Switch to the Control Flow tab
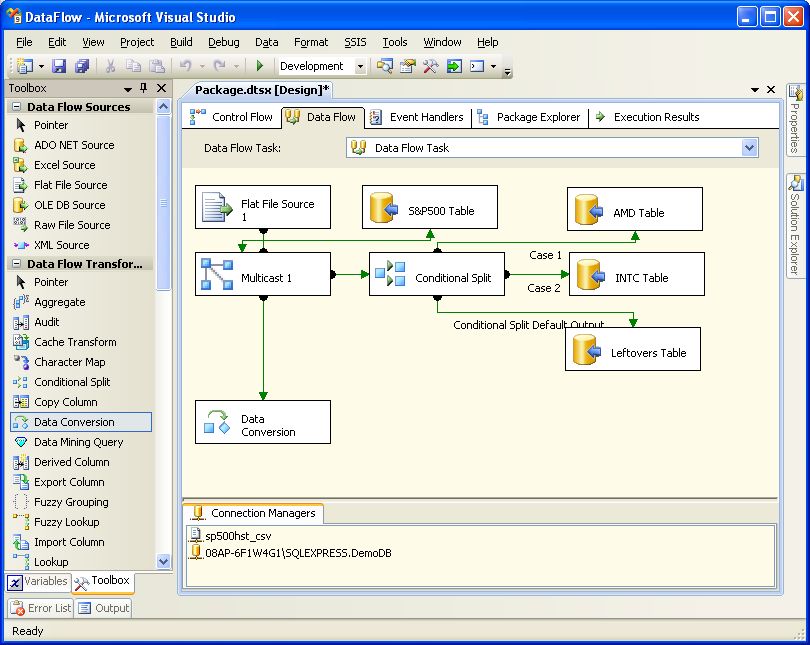 pyautogui.click(x=231, y=117)
